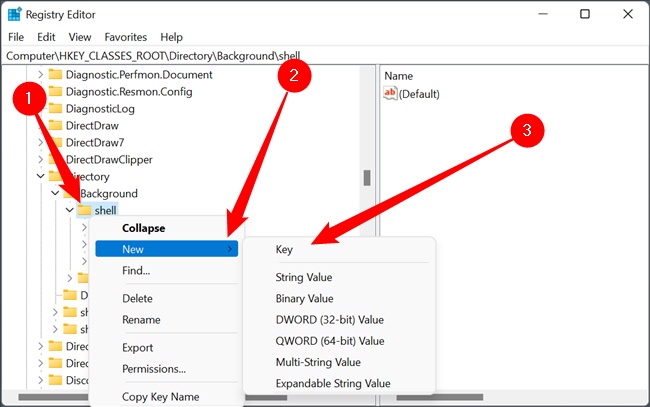650x407 pixels.
Task: Select String Value in the submenu
Action: [x=304, y=277]
